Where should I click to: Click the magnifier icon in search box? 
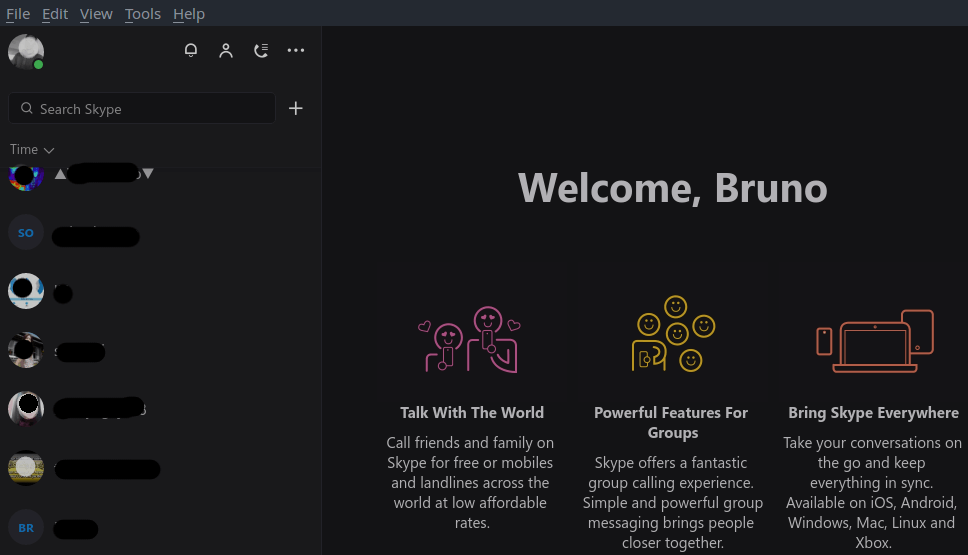pyautogui.click(x=27, y=109)
